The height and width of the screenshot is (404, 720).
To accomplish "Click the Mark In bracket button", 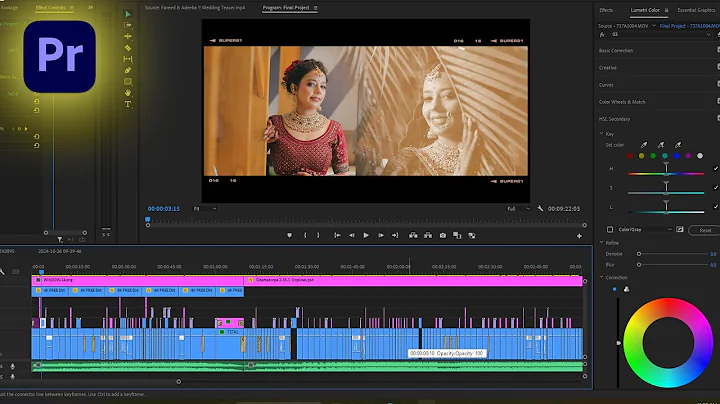I will coord(305,236).
